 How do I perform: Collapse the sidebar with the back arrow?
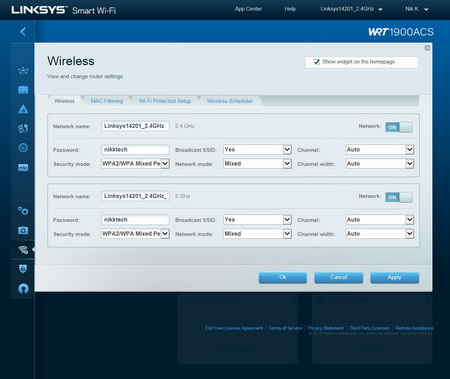[x=23, y=32]
